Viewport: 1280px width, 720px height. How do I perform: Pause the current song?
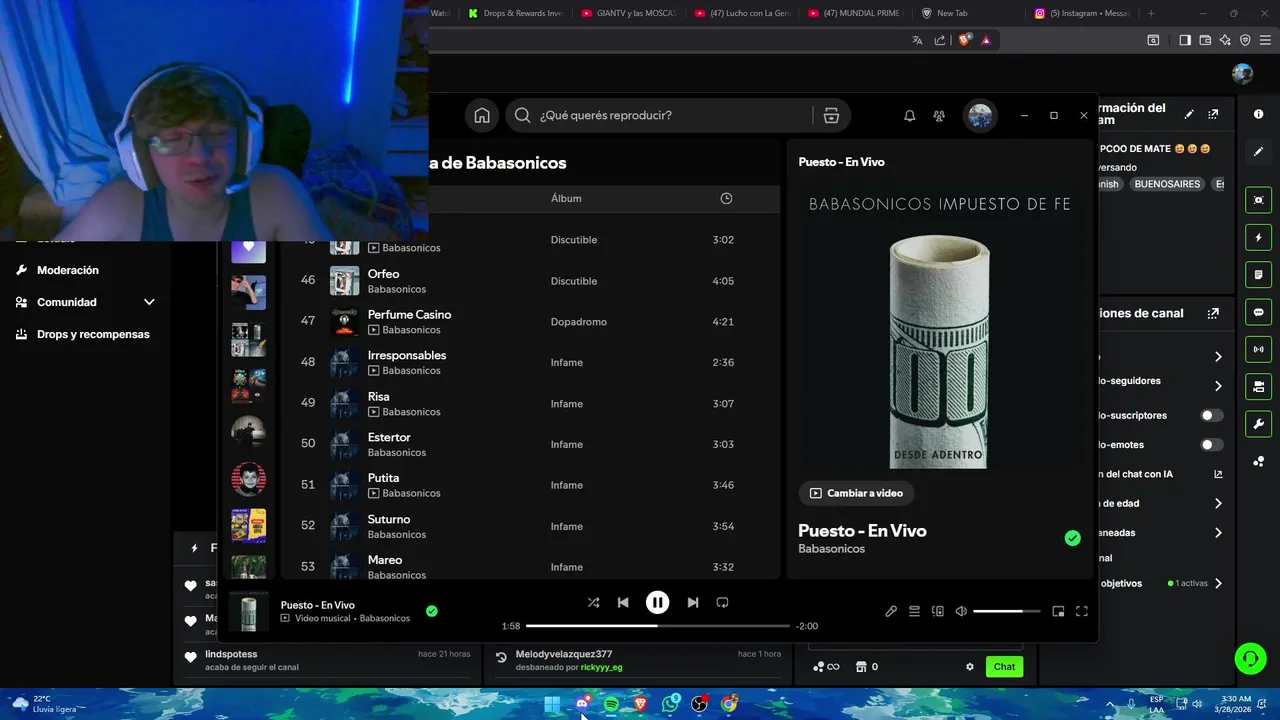tap(657, 602)
